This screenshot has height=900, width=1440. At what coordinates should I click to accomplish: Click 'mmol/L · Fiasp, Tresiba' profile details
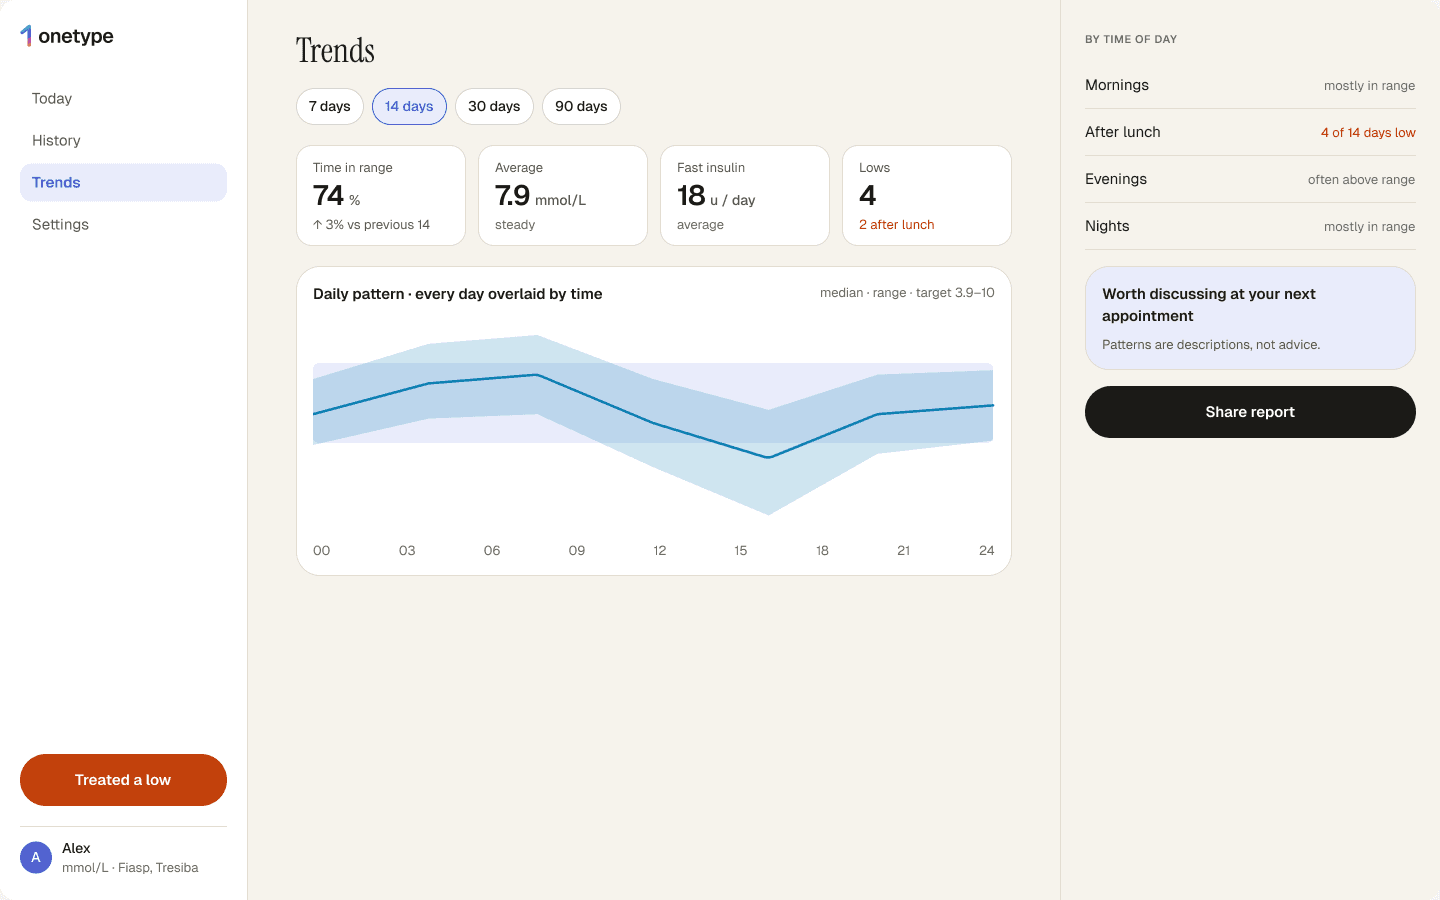click(x=130, y=868)
